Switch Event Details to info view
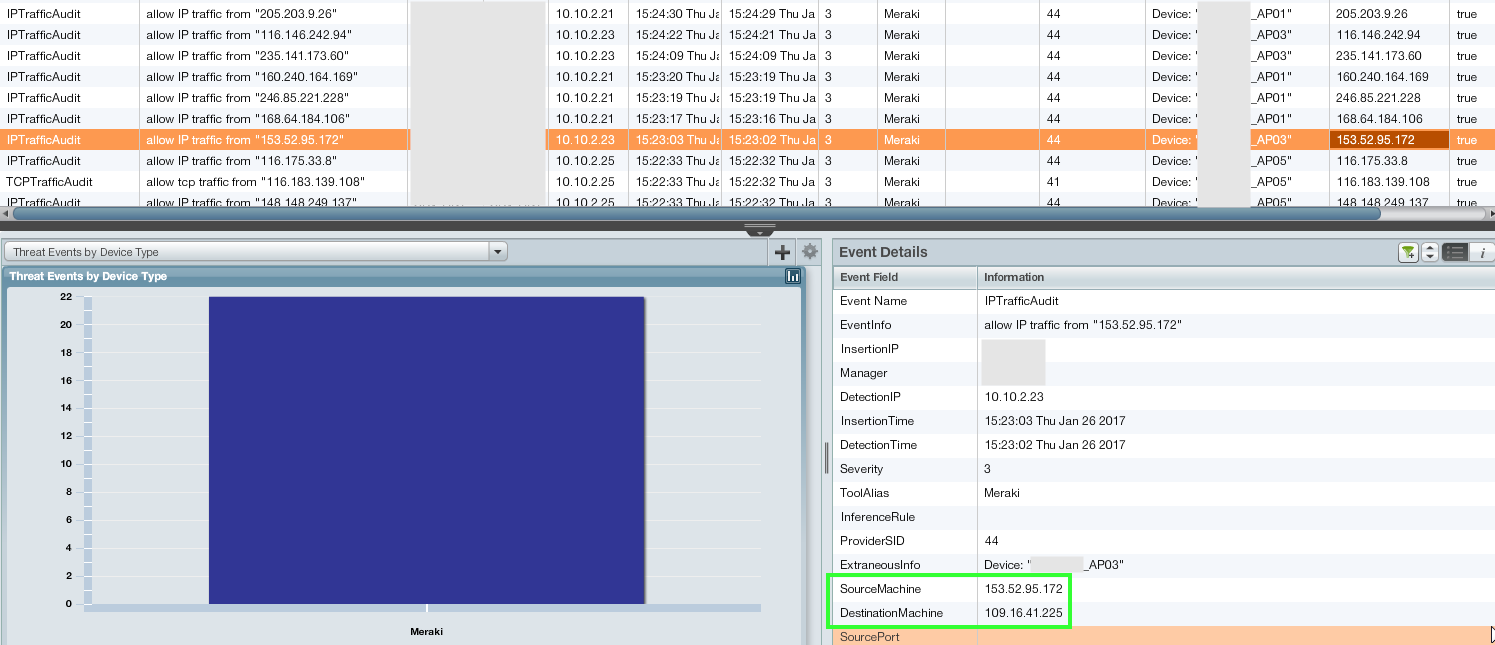The image size is (1495, 645). pos(1481,253)
